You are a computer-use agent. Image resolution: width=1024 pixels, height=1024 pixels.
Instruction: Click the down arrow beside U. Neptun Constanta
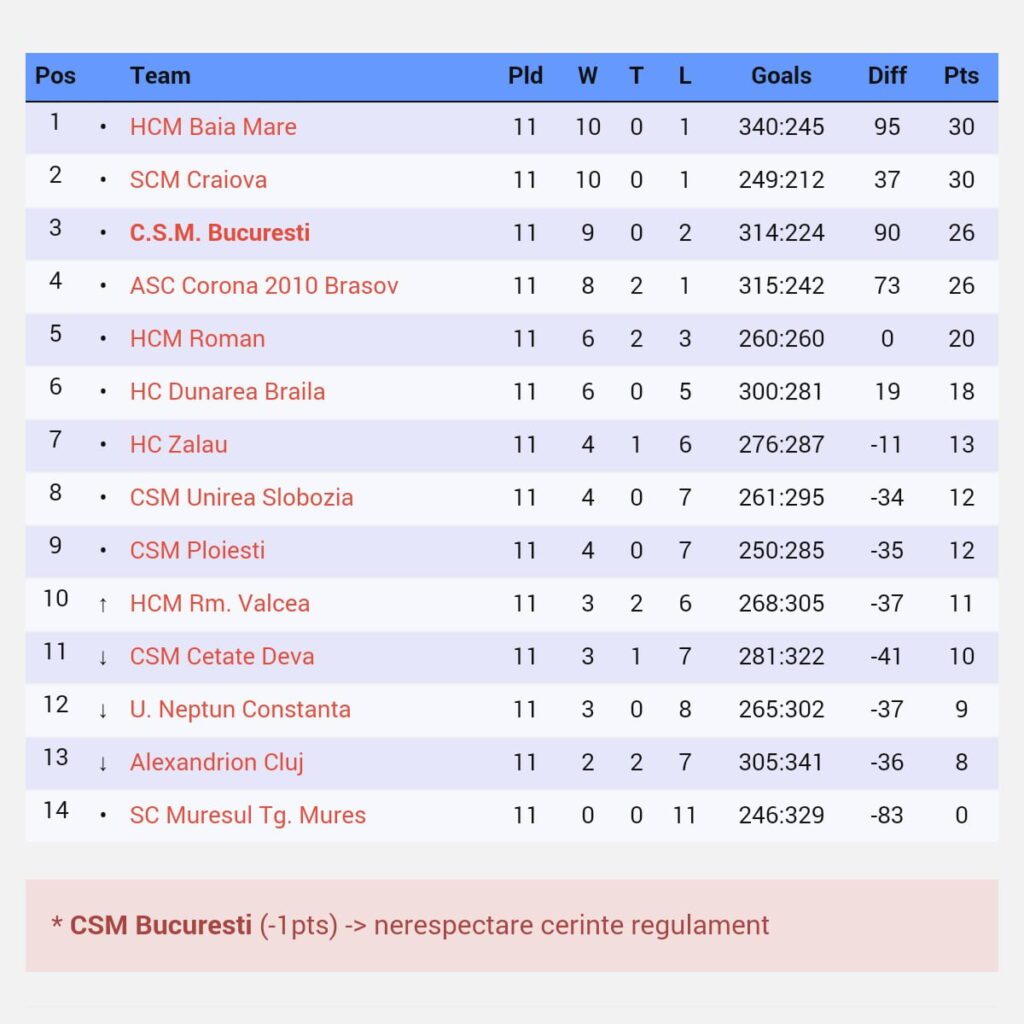[103, 710]
